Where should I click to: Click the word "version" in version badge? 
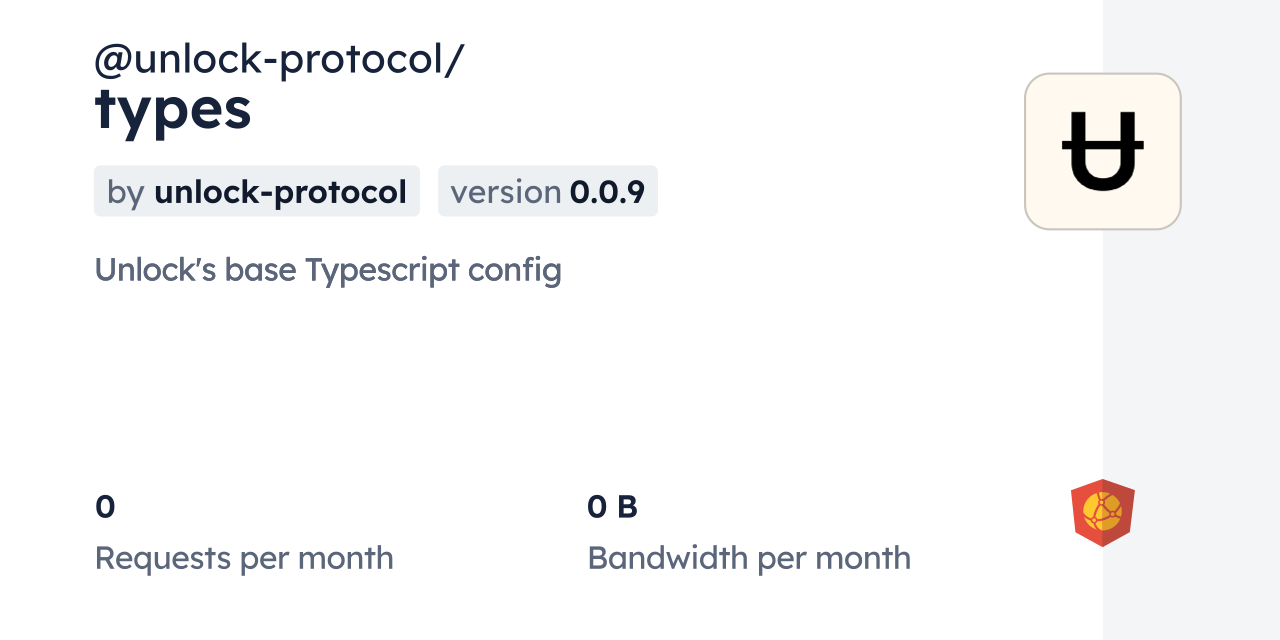505,192
